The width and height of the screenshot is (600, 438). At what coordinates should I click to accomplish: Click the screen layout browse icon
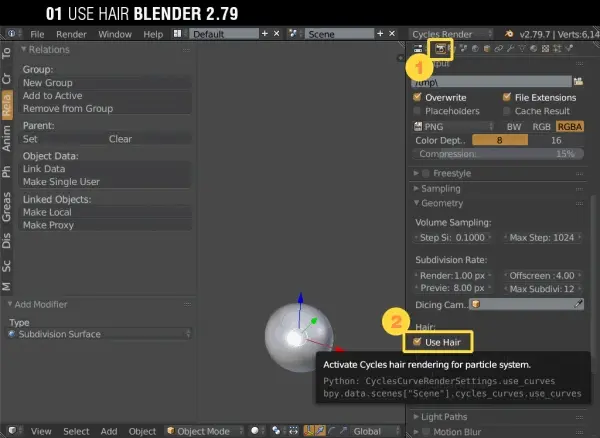(177, 34)
